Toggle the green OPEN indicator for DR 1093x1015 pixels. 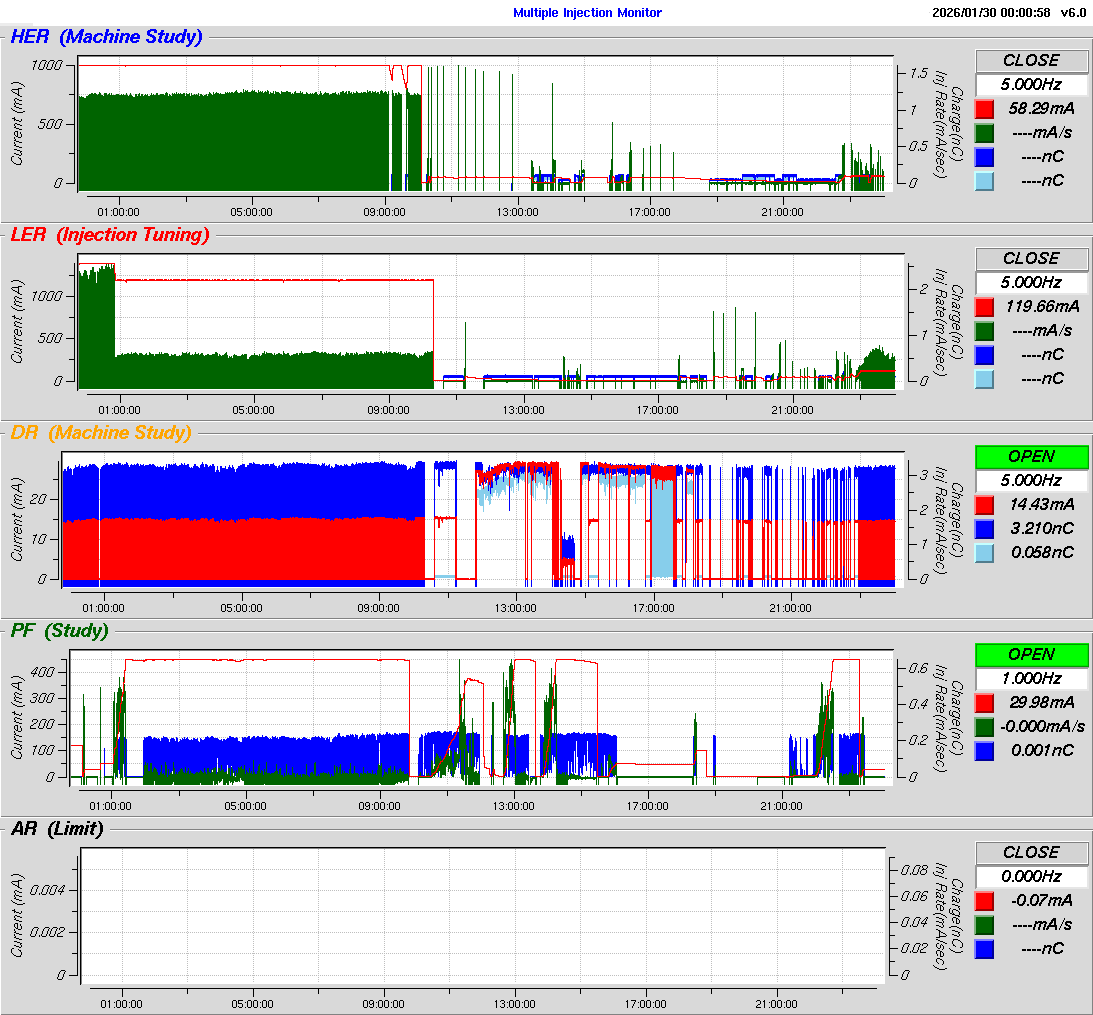1031,456
